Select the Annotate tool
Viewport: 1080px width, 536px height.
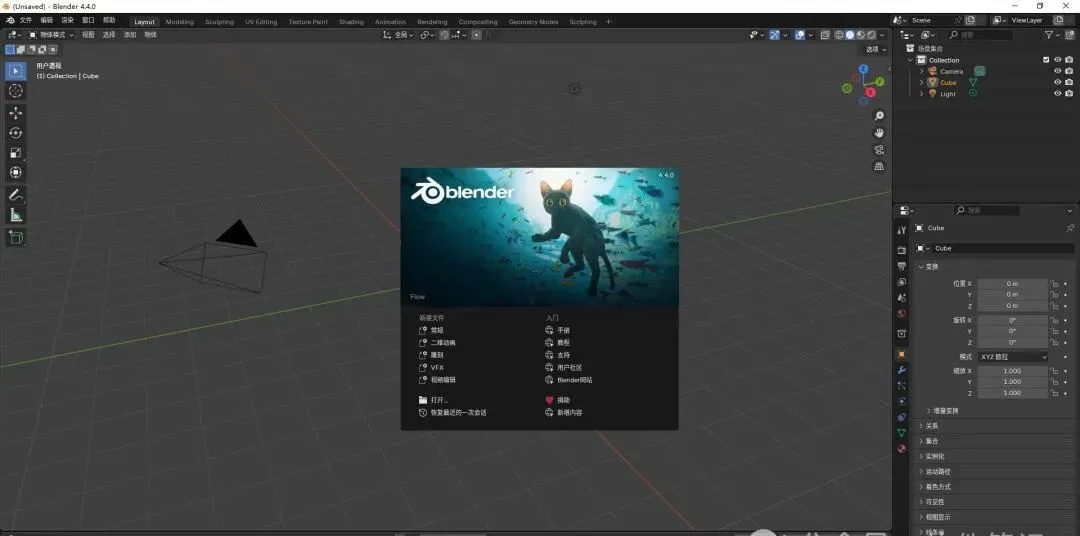tap(16, 195)
